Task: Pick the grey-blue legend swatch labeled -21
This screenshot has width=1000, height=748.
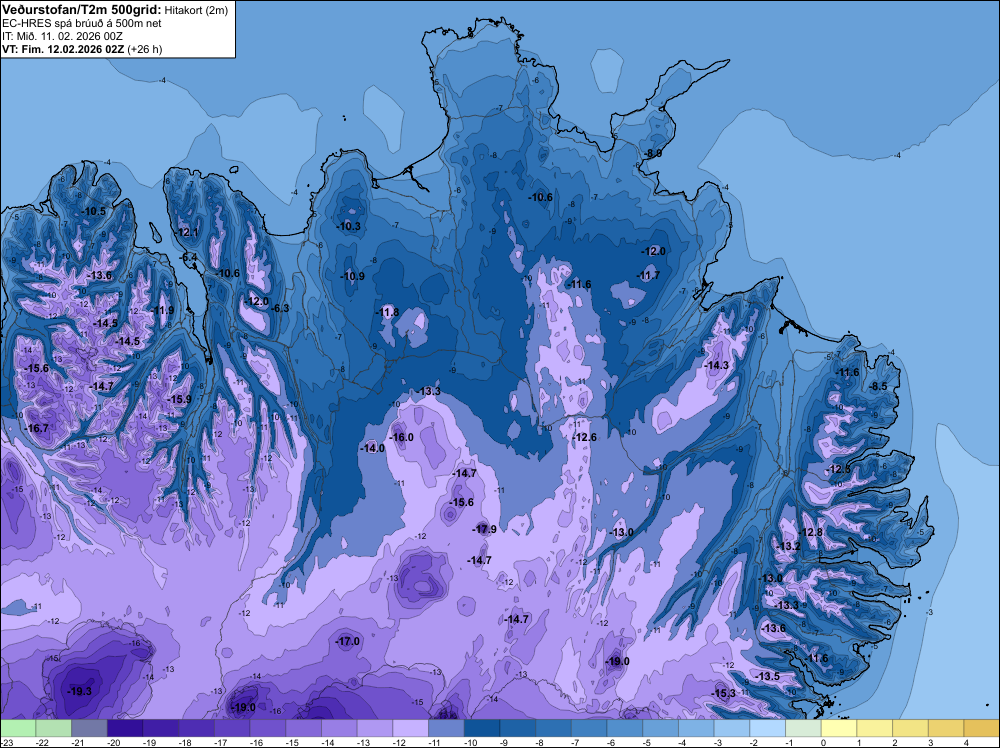Action: coord(89,728)
